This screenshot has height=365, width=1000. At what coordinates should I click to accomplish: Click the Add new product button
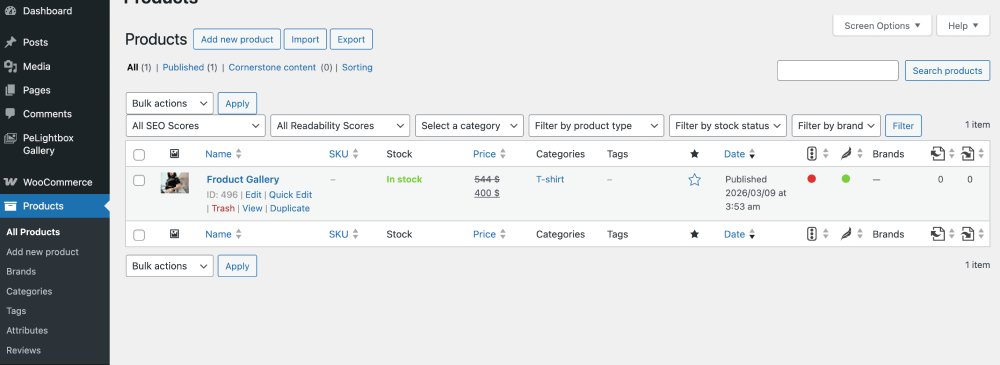coord(237,39)
